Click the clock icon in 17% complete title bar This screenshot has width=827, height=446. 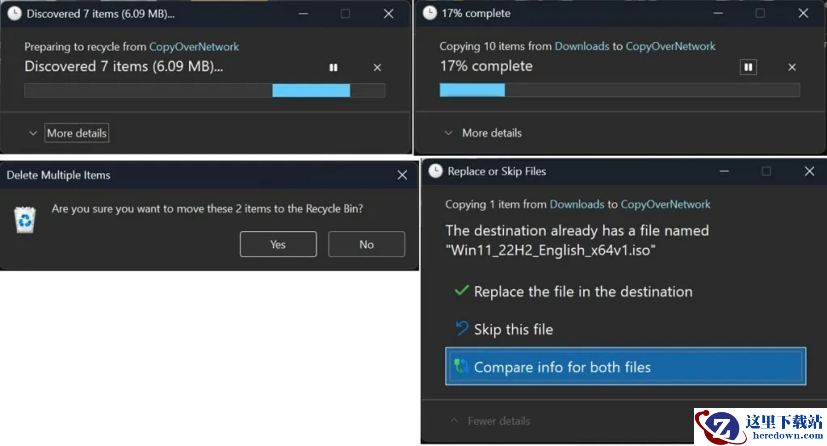tap(430, 13)
